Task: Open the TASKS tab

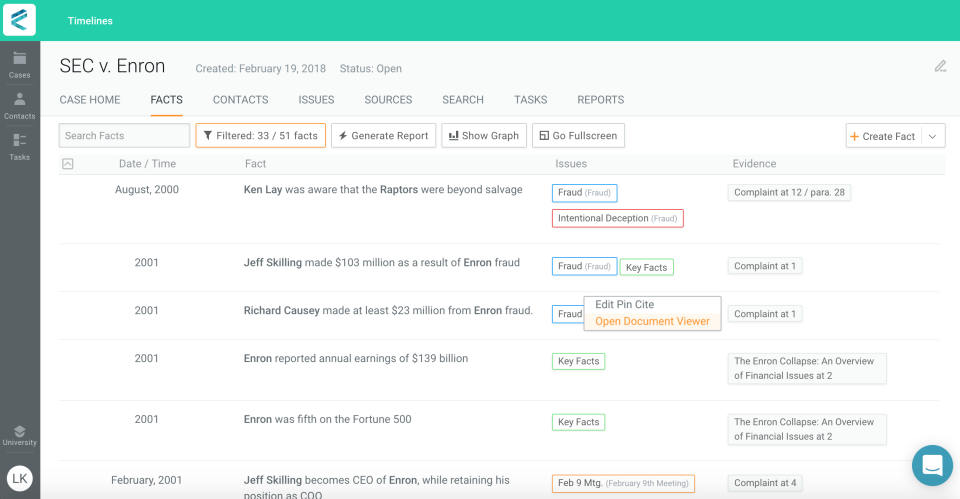Action: [531, 100]
